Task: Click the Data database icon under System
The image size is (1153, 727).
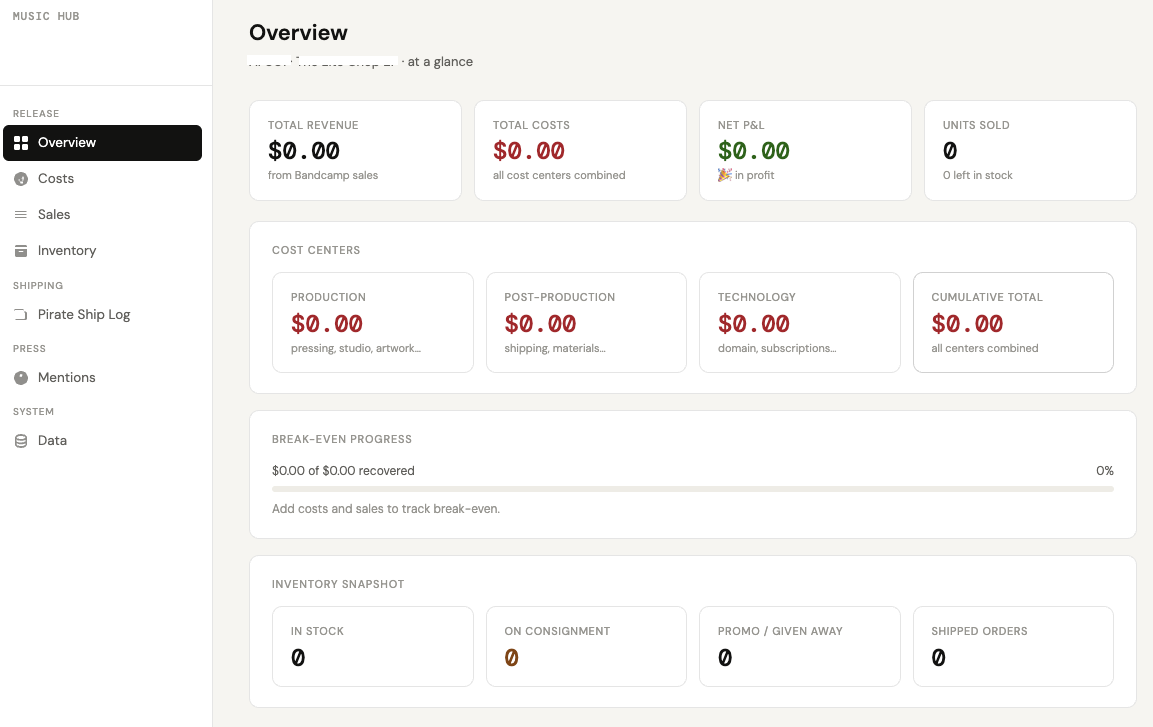Action: [x=22, y=440]
